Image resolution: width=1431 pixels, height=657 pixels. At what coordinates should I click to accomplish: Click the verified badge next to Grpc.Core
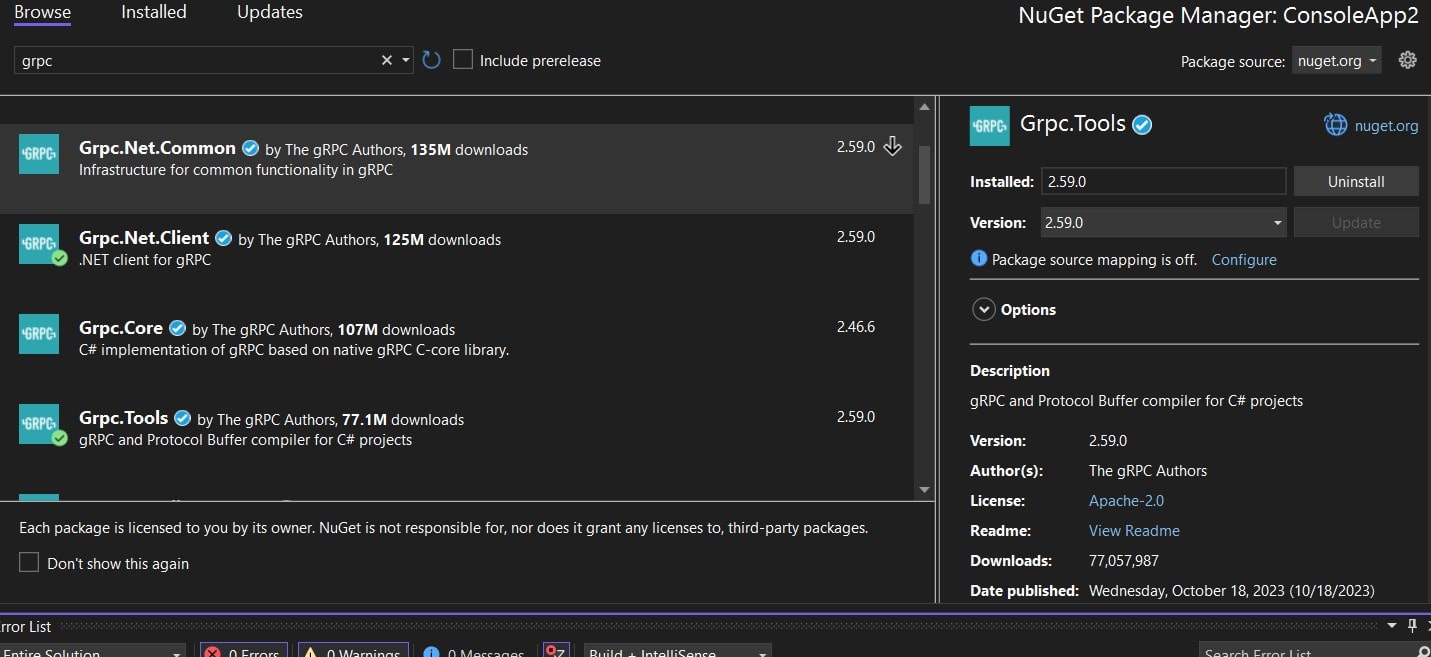pyautogui.click(x=178, y=328)
